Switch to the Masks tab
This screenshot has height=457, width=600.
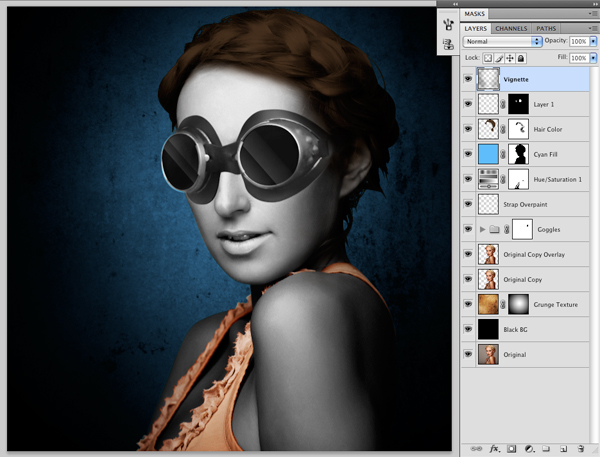(x=474, y=14)
